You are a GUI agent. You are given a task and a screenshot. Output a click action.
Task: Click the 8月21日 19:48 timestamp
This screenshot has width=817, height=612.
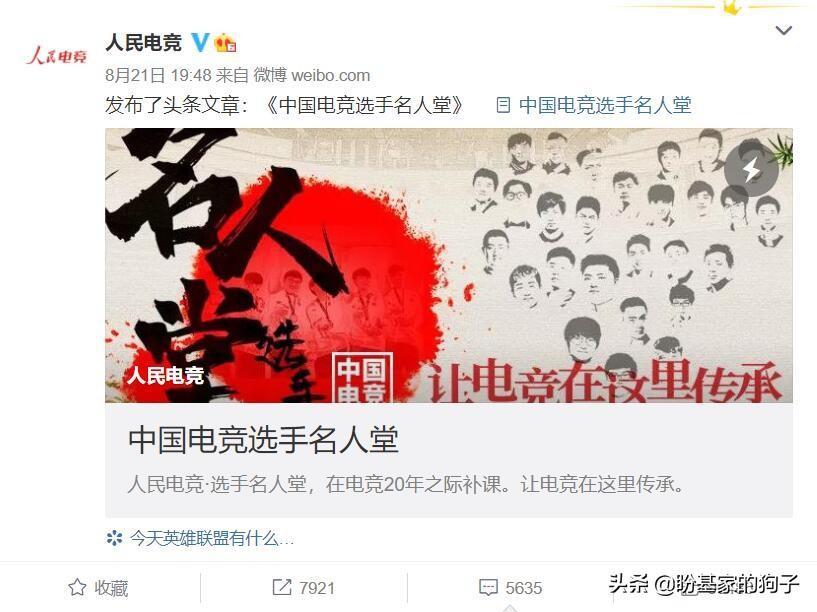pos(158,75)
